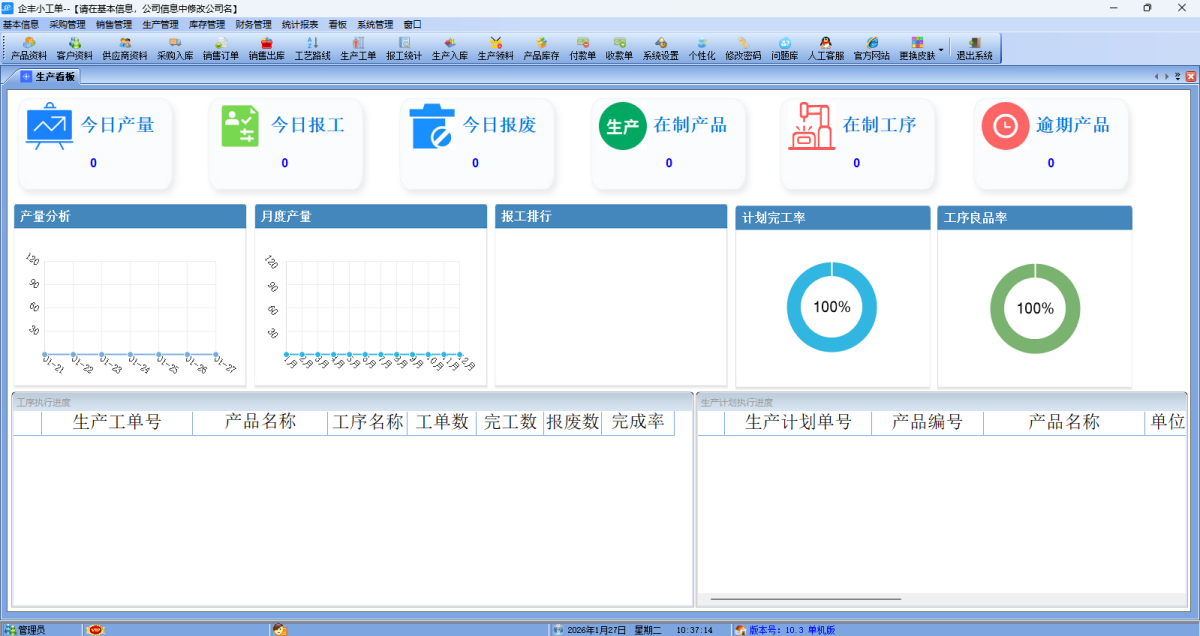
Task: Expand the 更换皮肤 dropdown arrow
Action: pyautogui.click(x=941, y=48)
